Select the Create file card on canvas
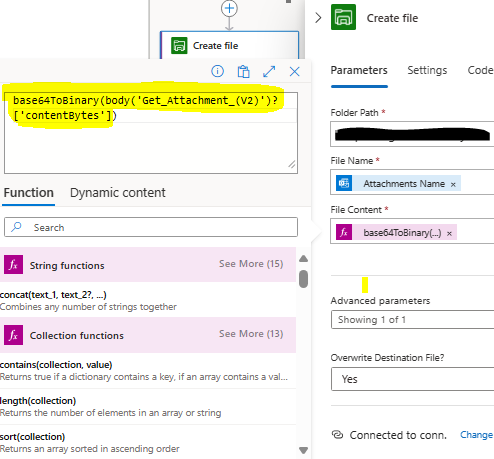Image resolution: width=494 pixels, height=459 pixels. [229, 45]
